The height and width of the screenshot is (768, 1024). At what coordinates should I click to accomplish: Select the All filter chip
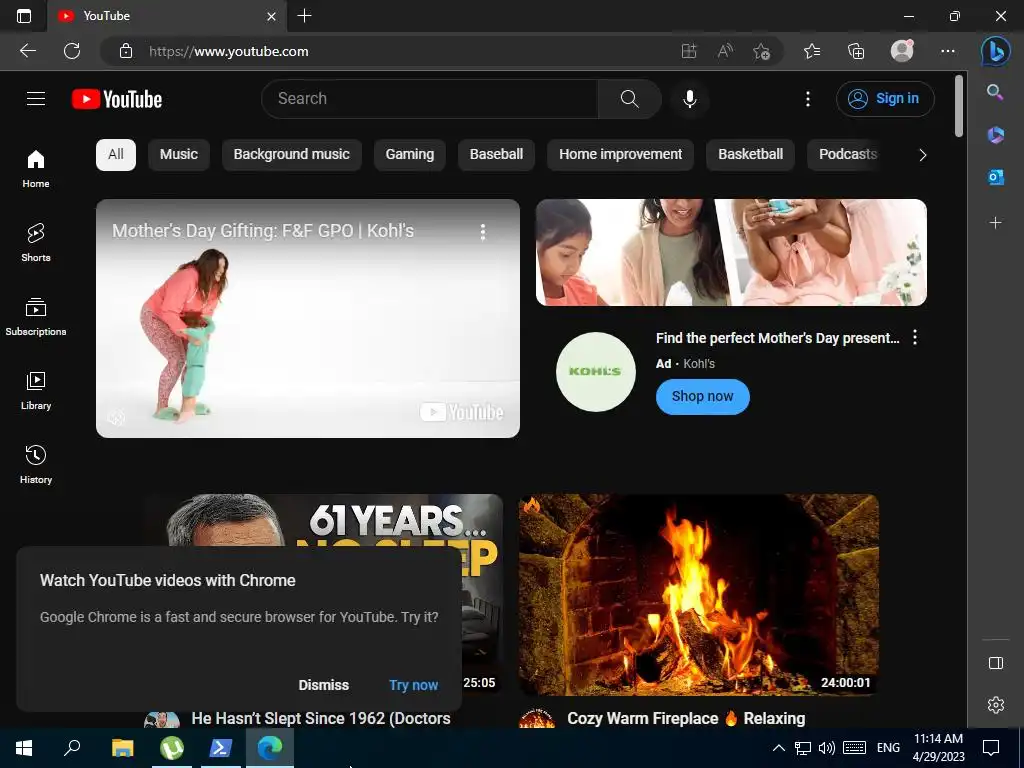coord(116,155)
